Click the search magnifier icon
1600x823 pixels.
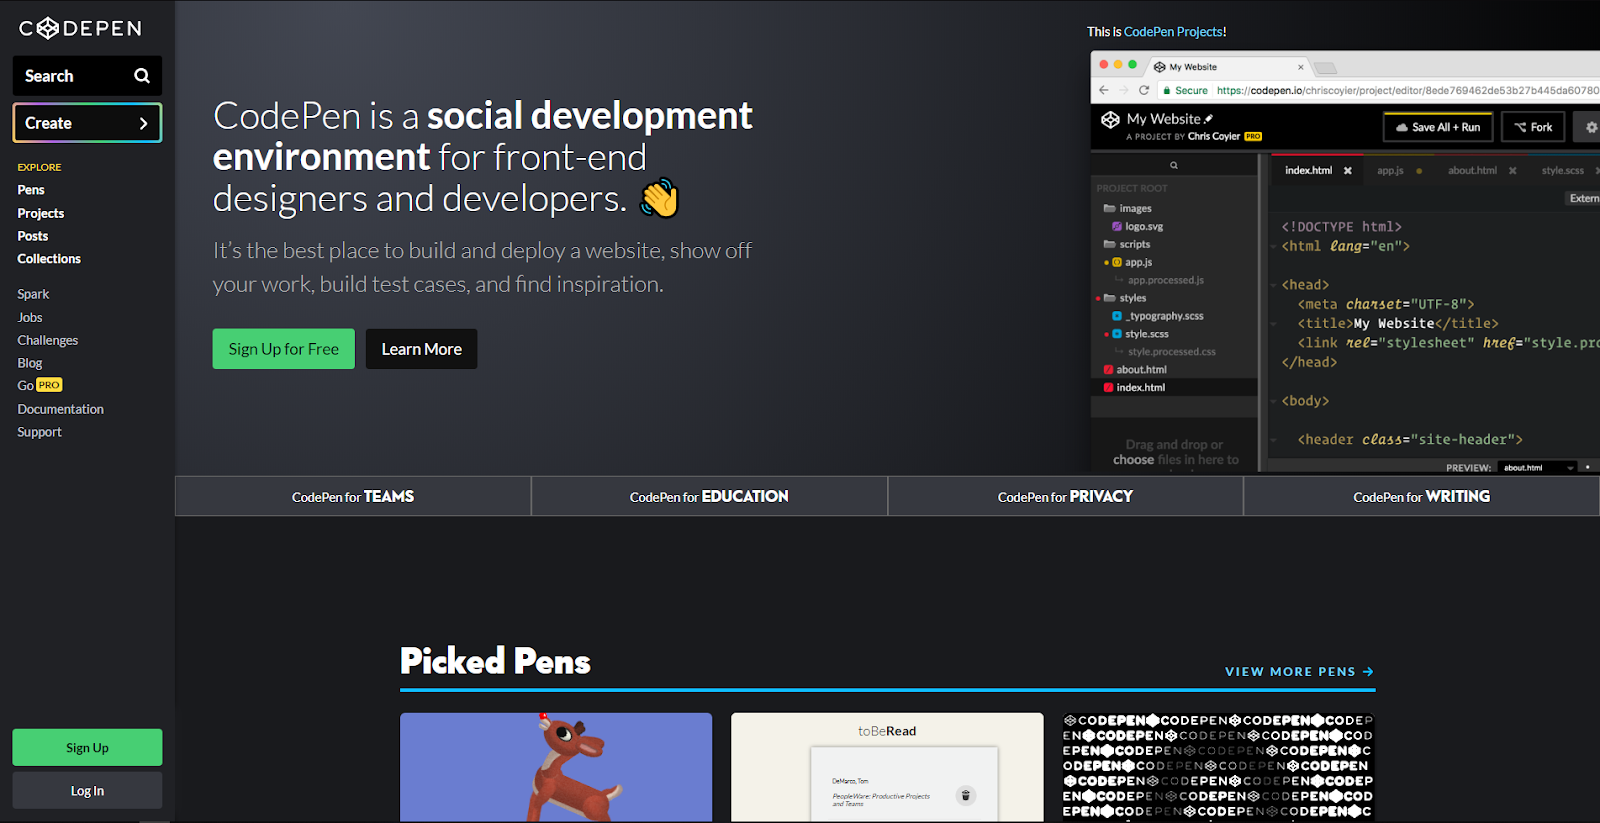[x=142, y=76]
